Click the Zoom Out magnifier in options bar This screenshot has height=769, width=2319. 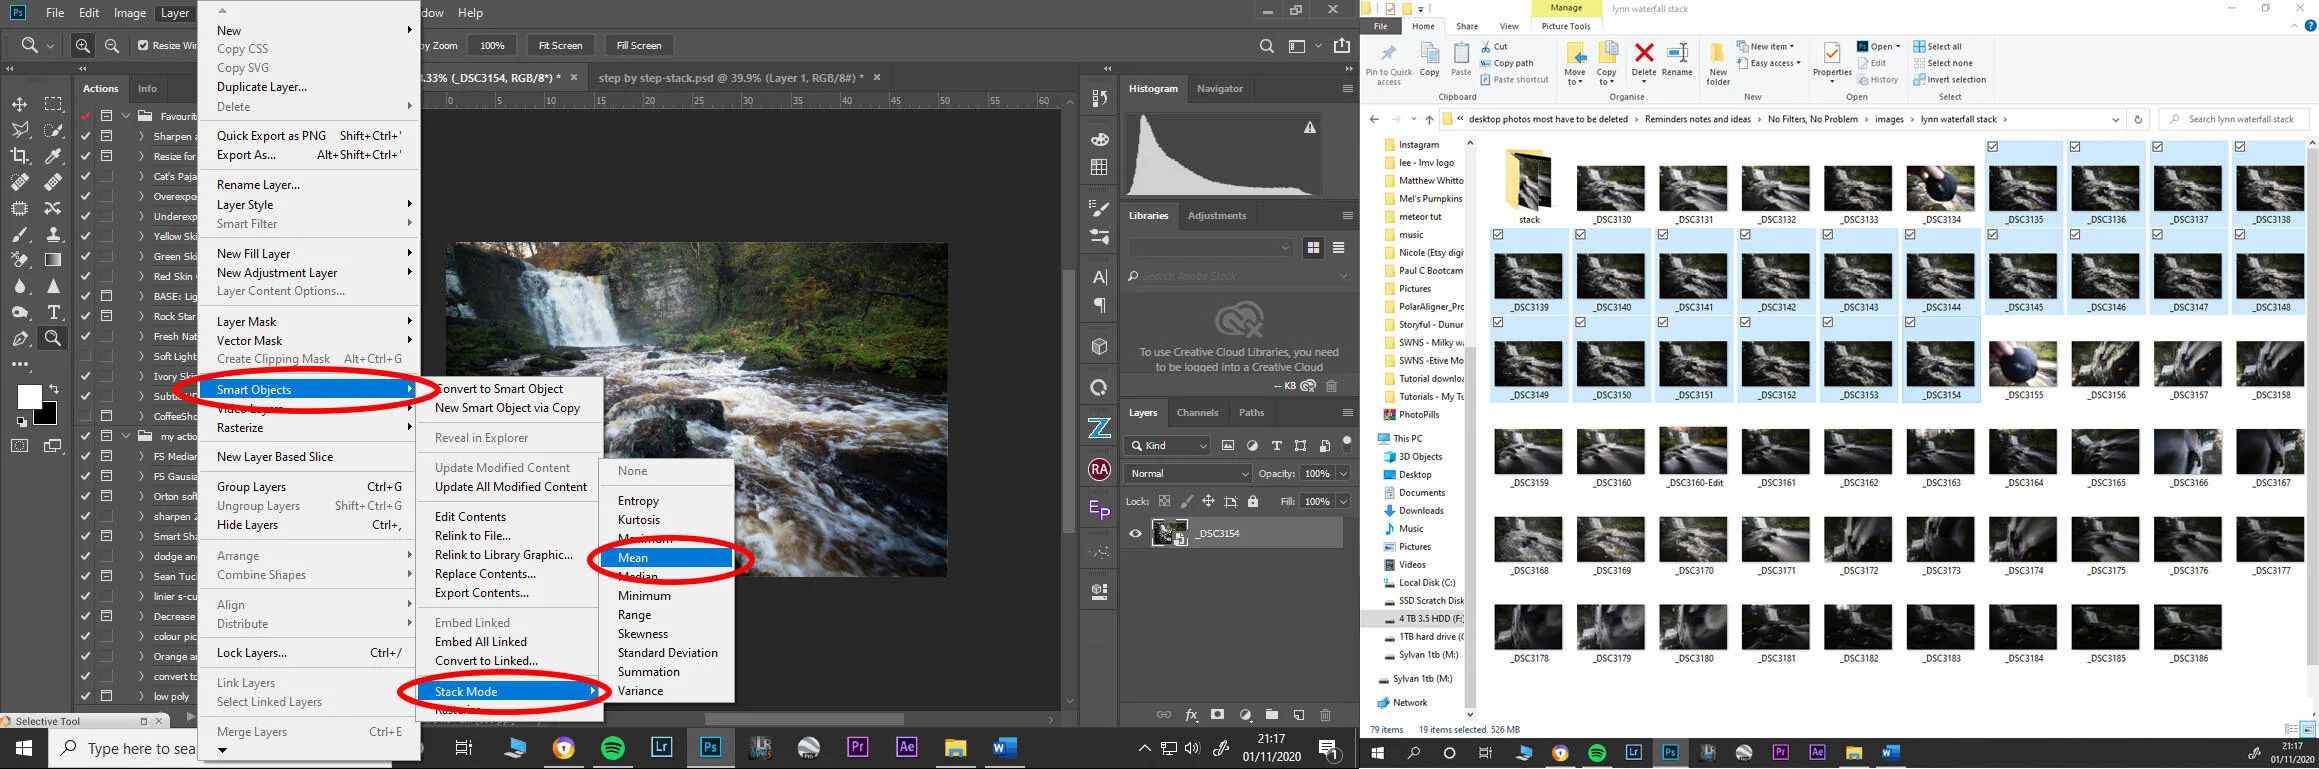click(x=112, y=45)
